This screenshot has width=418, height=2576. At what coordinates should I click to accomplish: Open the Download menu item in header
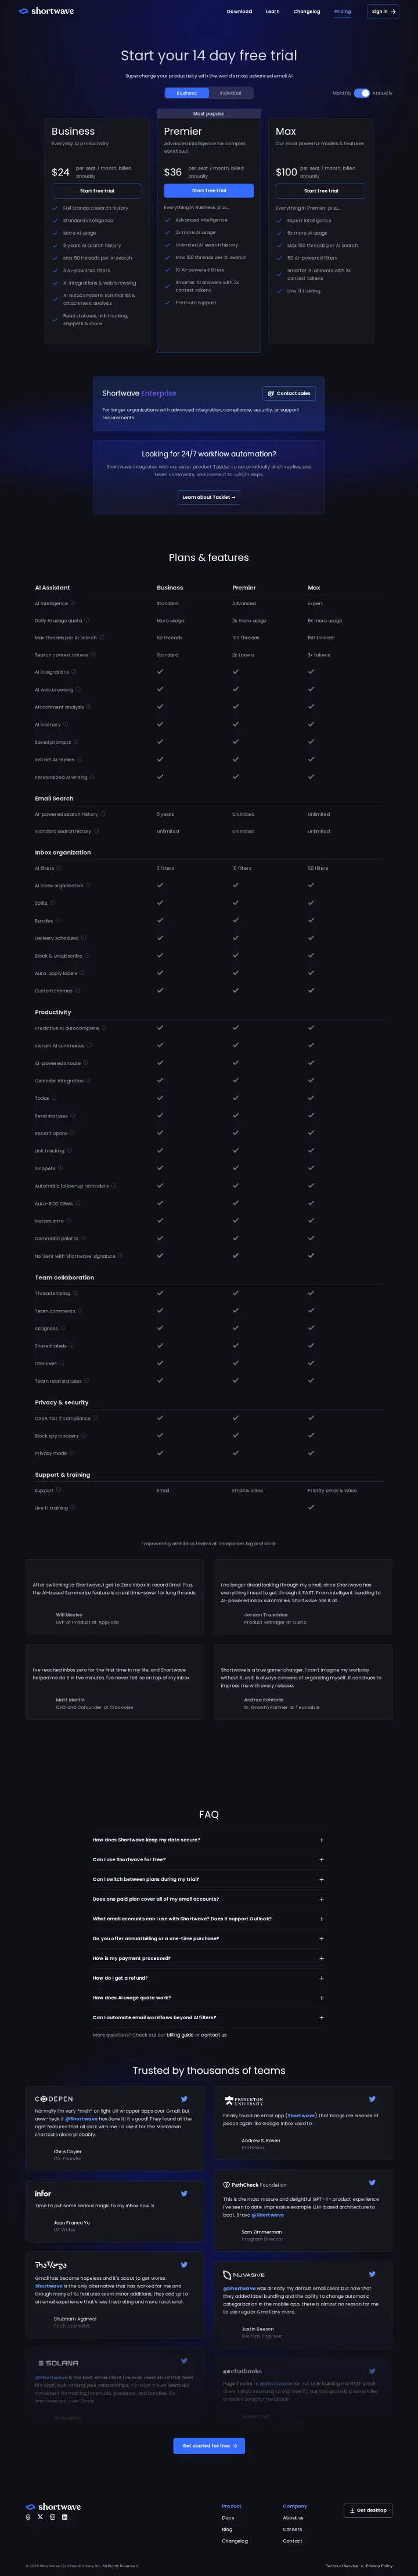click(x=239, y=12)
